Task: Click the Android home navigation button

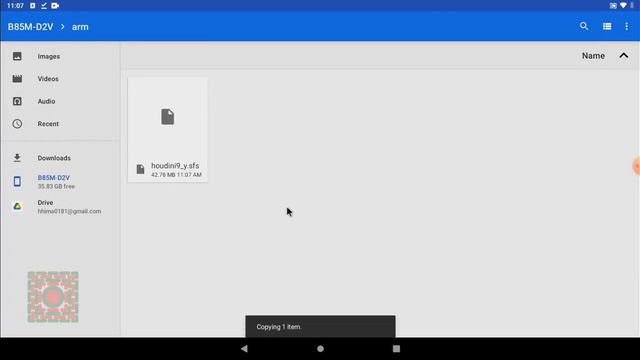Action: tap(320, 349)
